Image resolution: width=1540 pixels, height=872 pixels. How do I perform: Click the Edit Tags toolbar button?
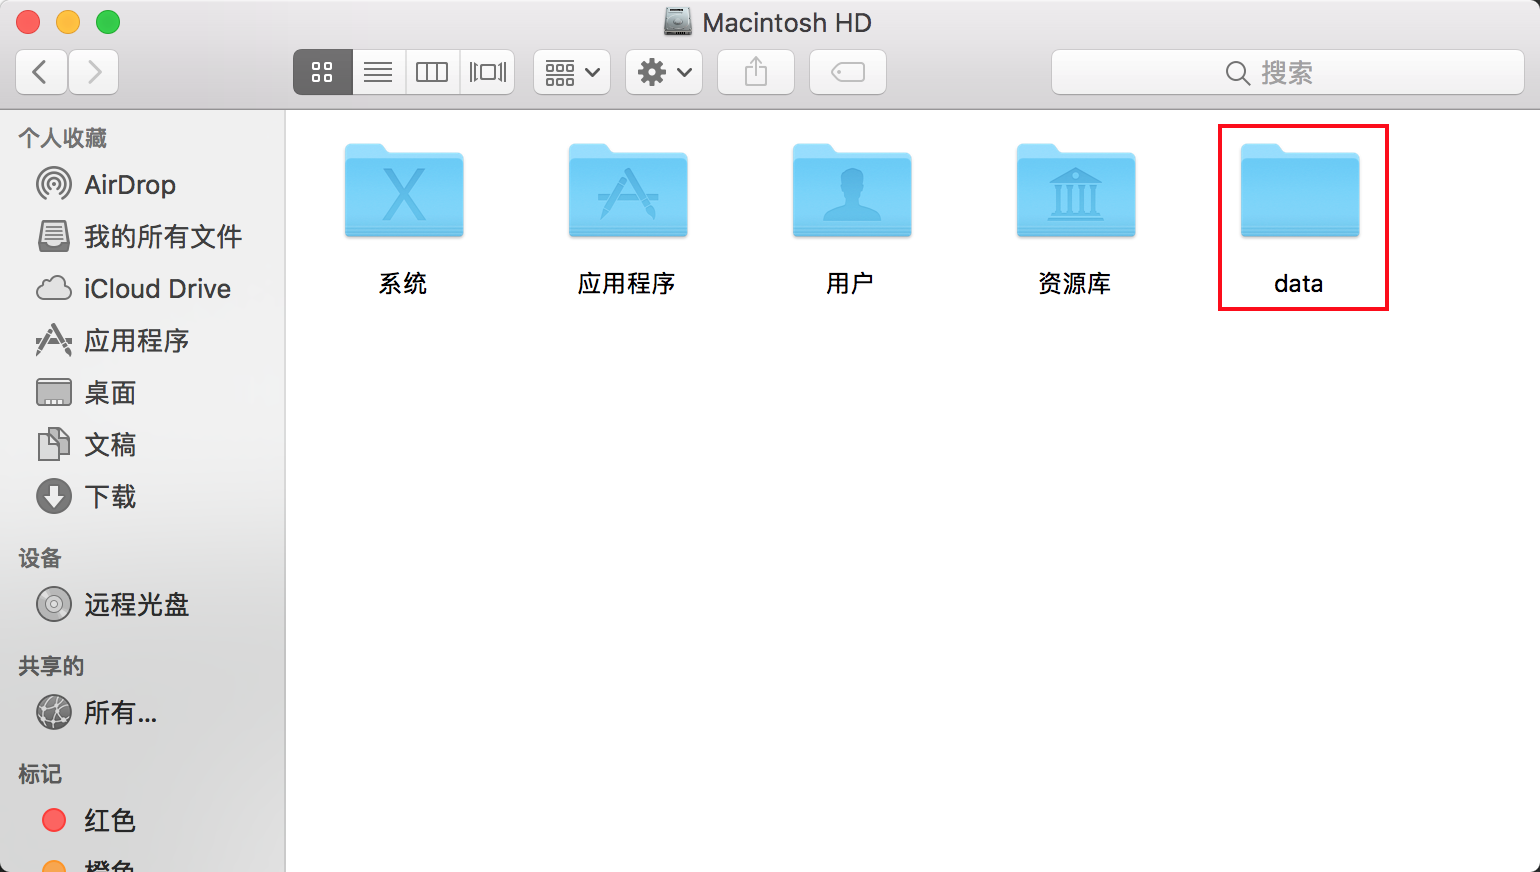point(848,72)
